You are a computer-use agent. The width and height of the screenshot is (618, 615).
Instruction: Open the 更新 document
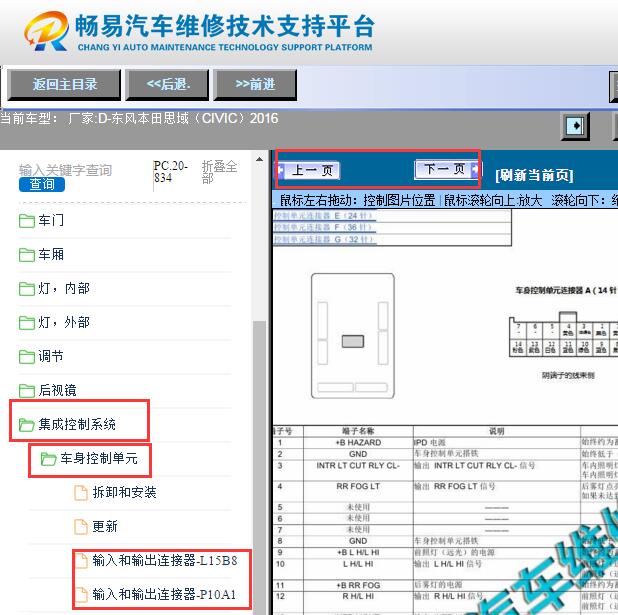pyautogui.click(x=105, y=526)
